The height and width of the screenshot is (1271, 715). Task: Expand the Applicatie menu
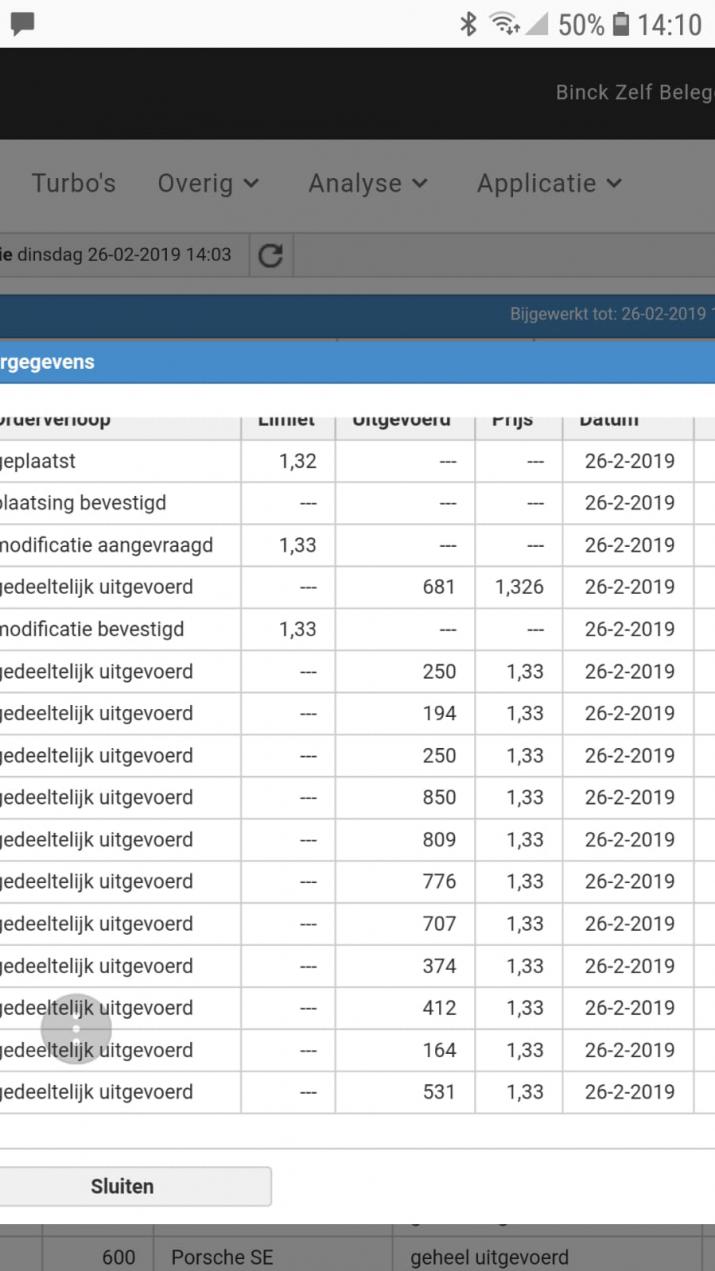click(548, 183)
